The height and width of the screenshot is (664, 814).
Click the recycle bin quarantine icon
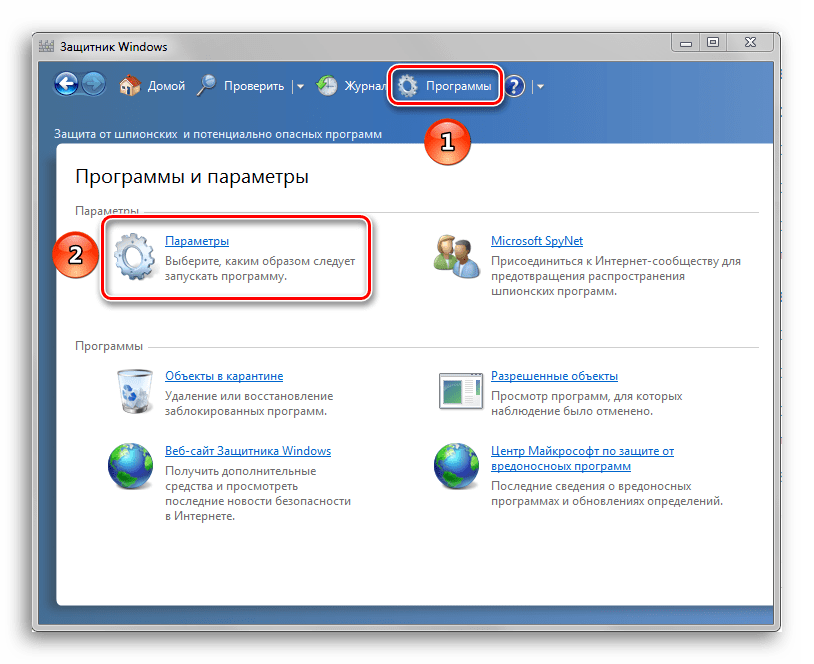pos(135,391)
